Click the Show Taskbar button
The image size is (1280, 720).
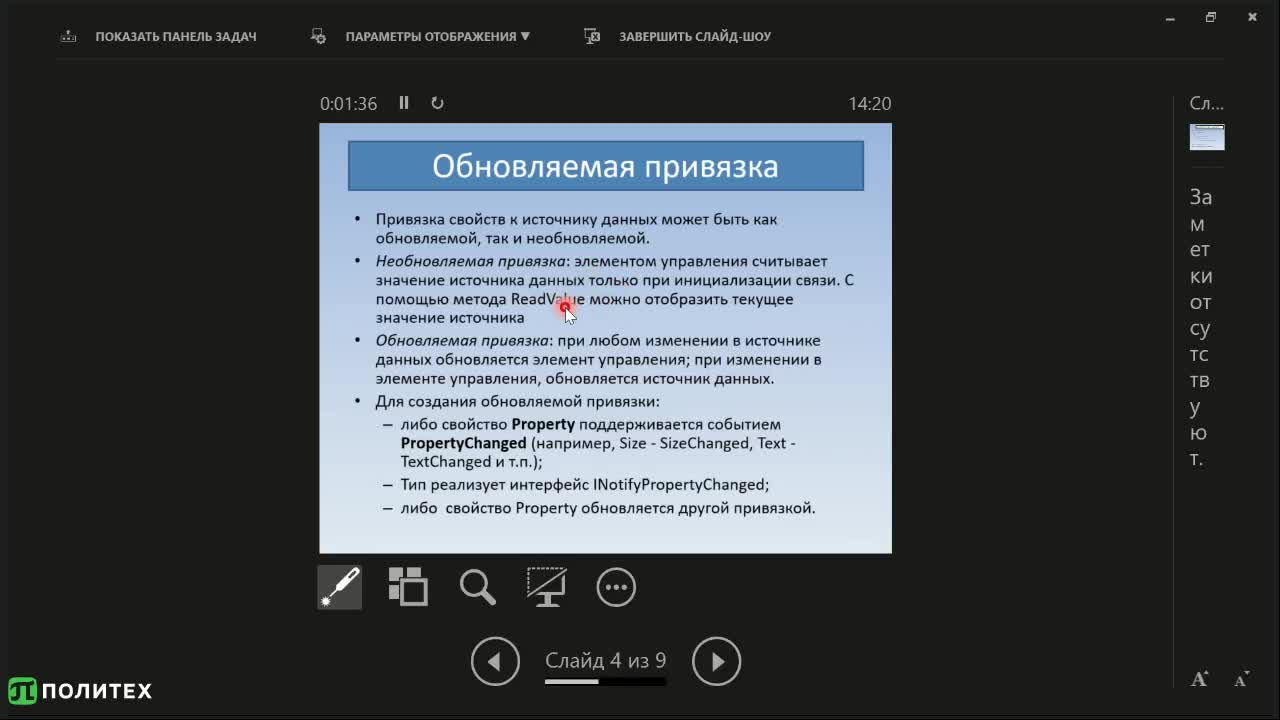coord(158,36)
